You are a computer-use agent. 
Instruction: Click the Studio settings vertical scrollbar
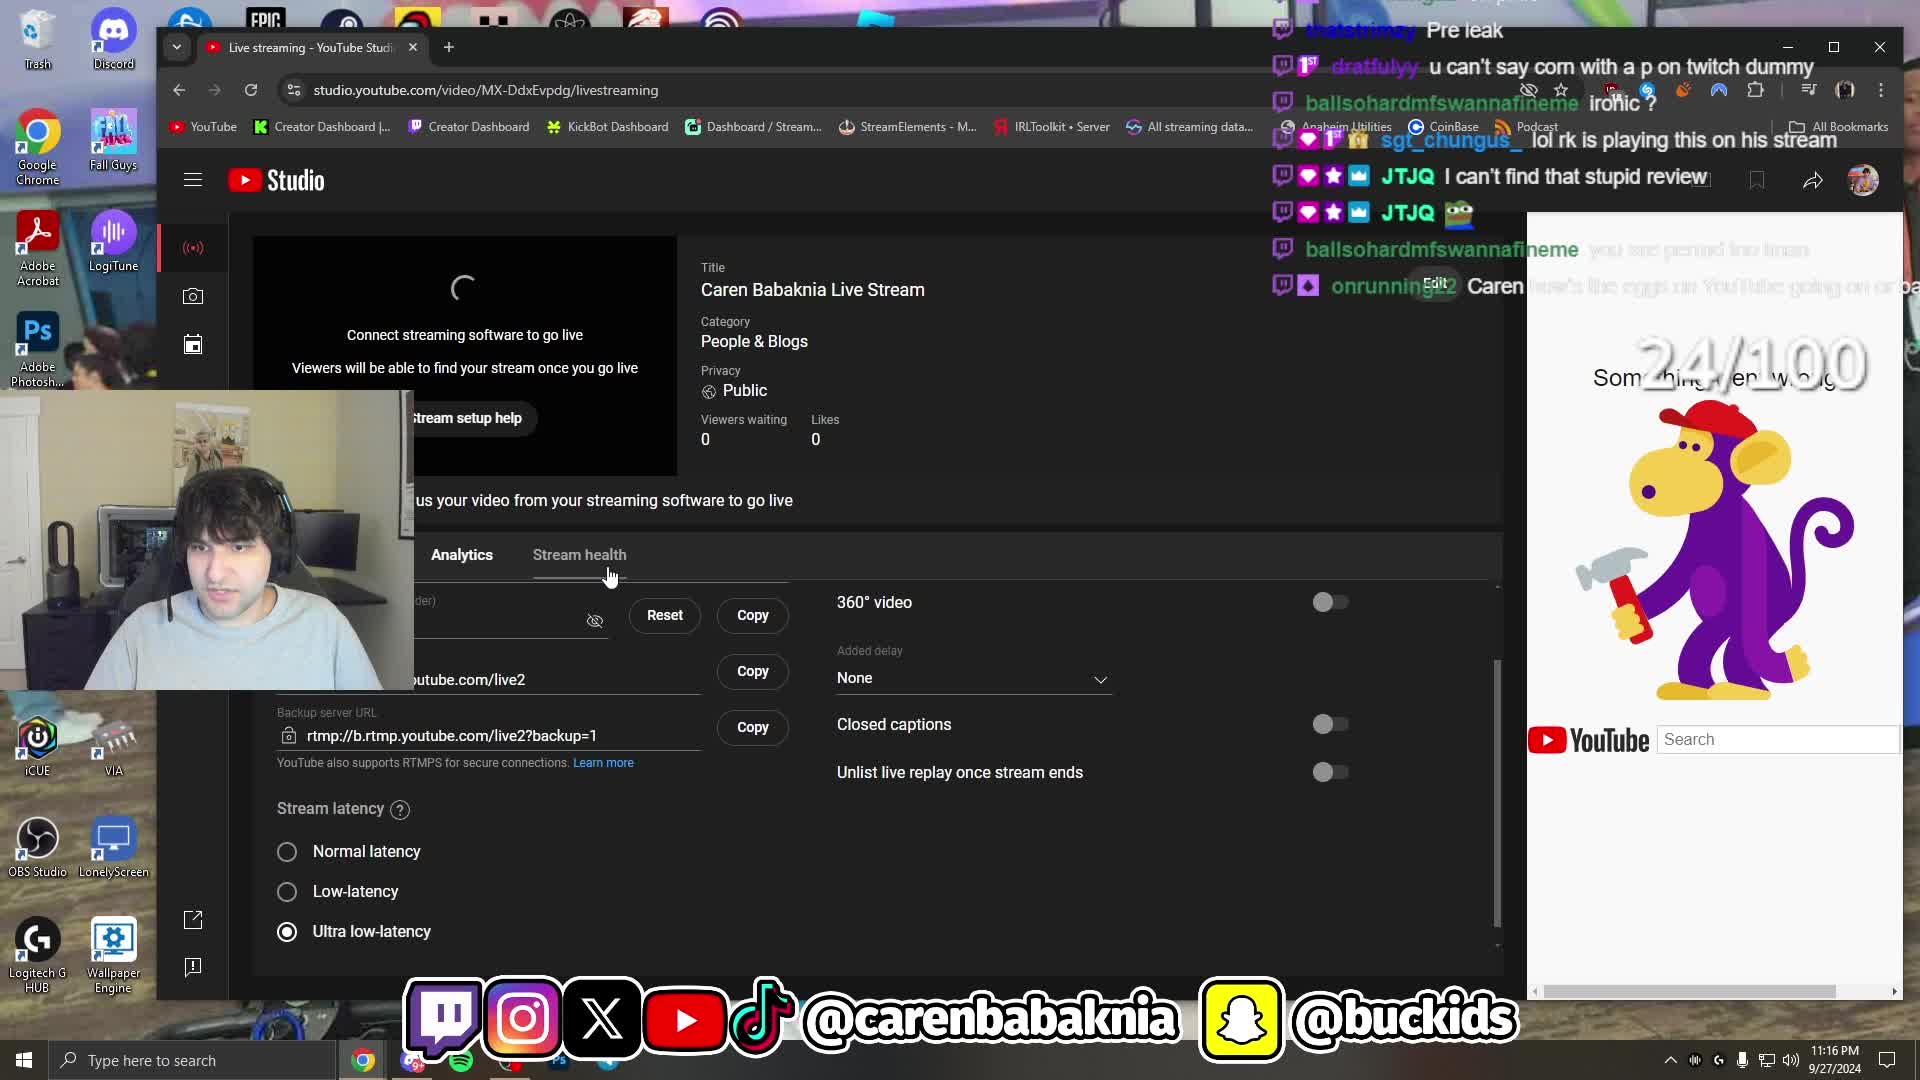[1497, 792]
